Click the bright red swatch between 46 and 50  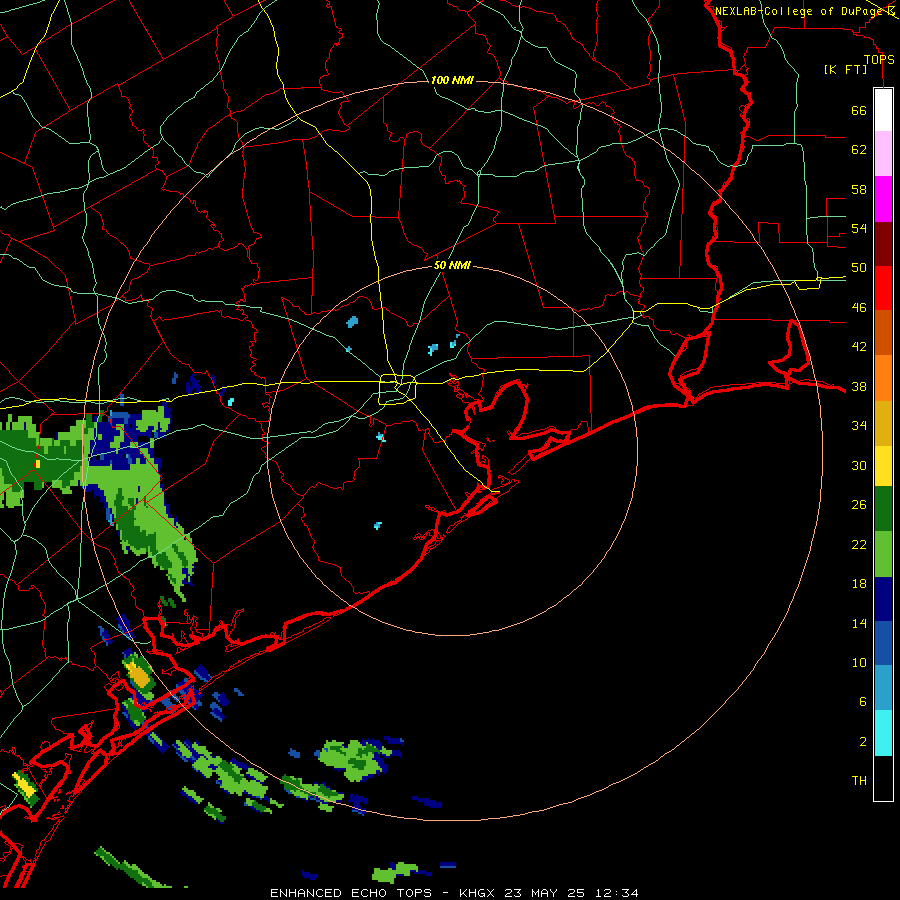pyautogui.click(x=883, y=288)
